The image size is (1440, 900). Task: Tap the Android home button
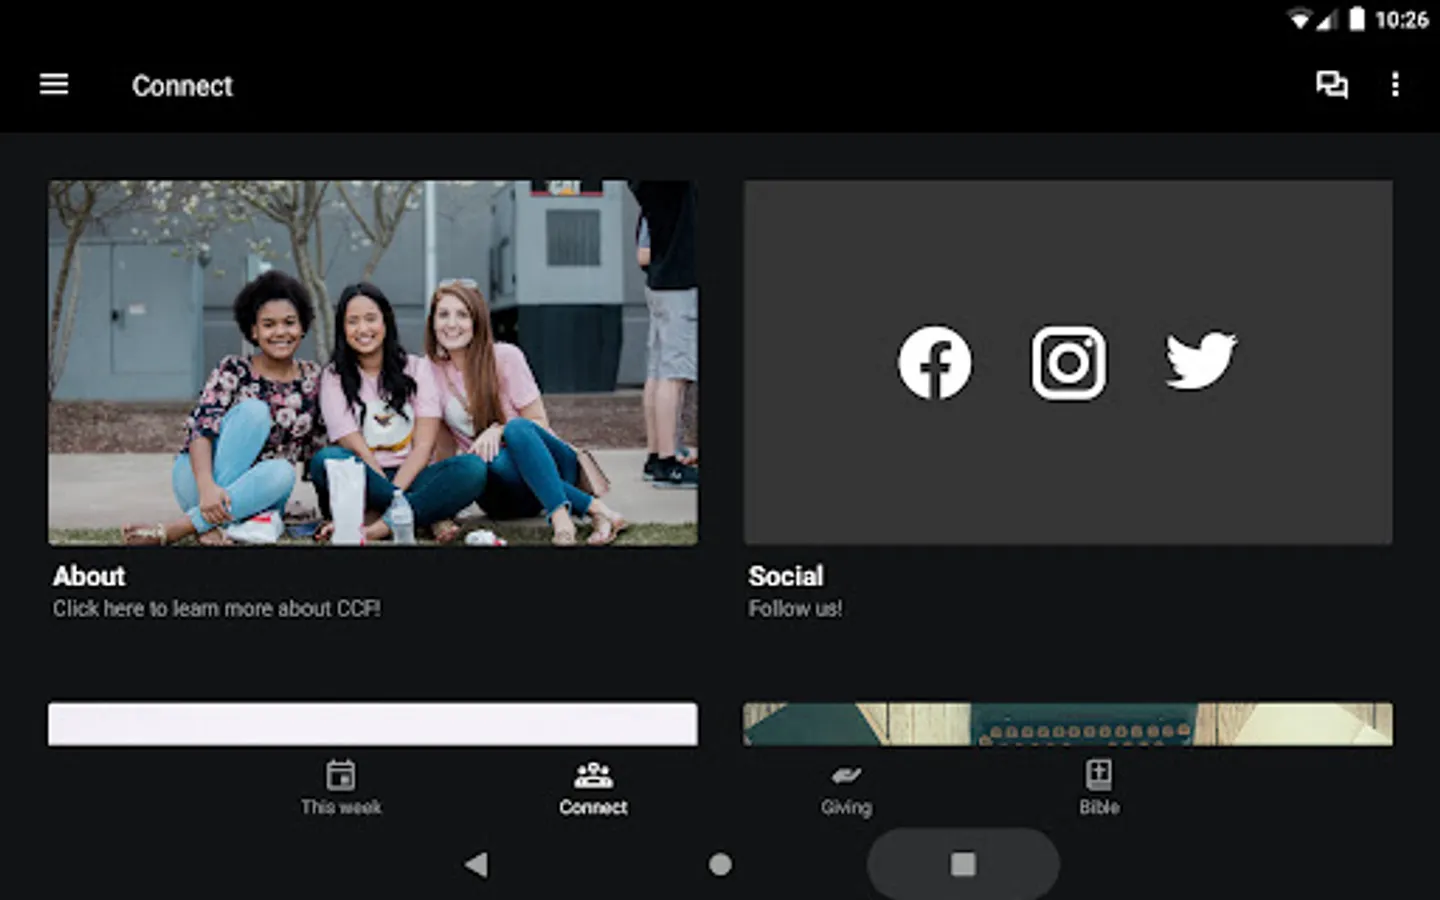click(720, 864)
